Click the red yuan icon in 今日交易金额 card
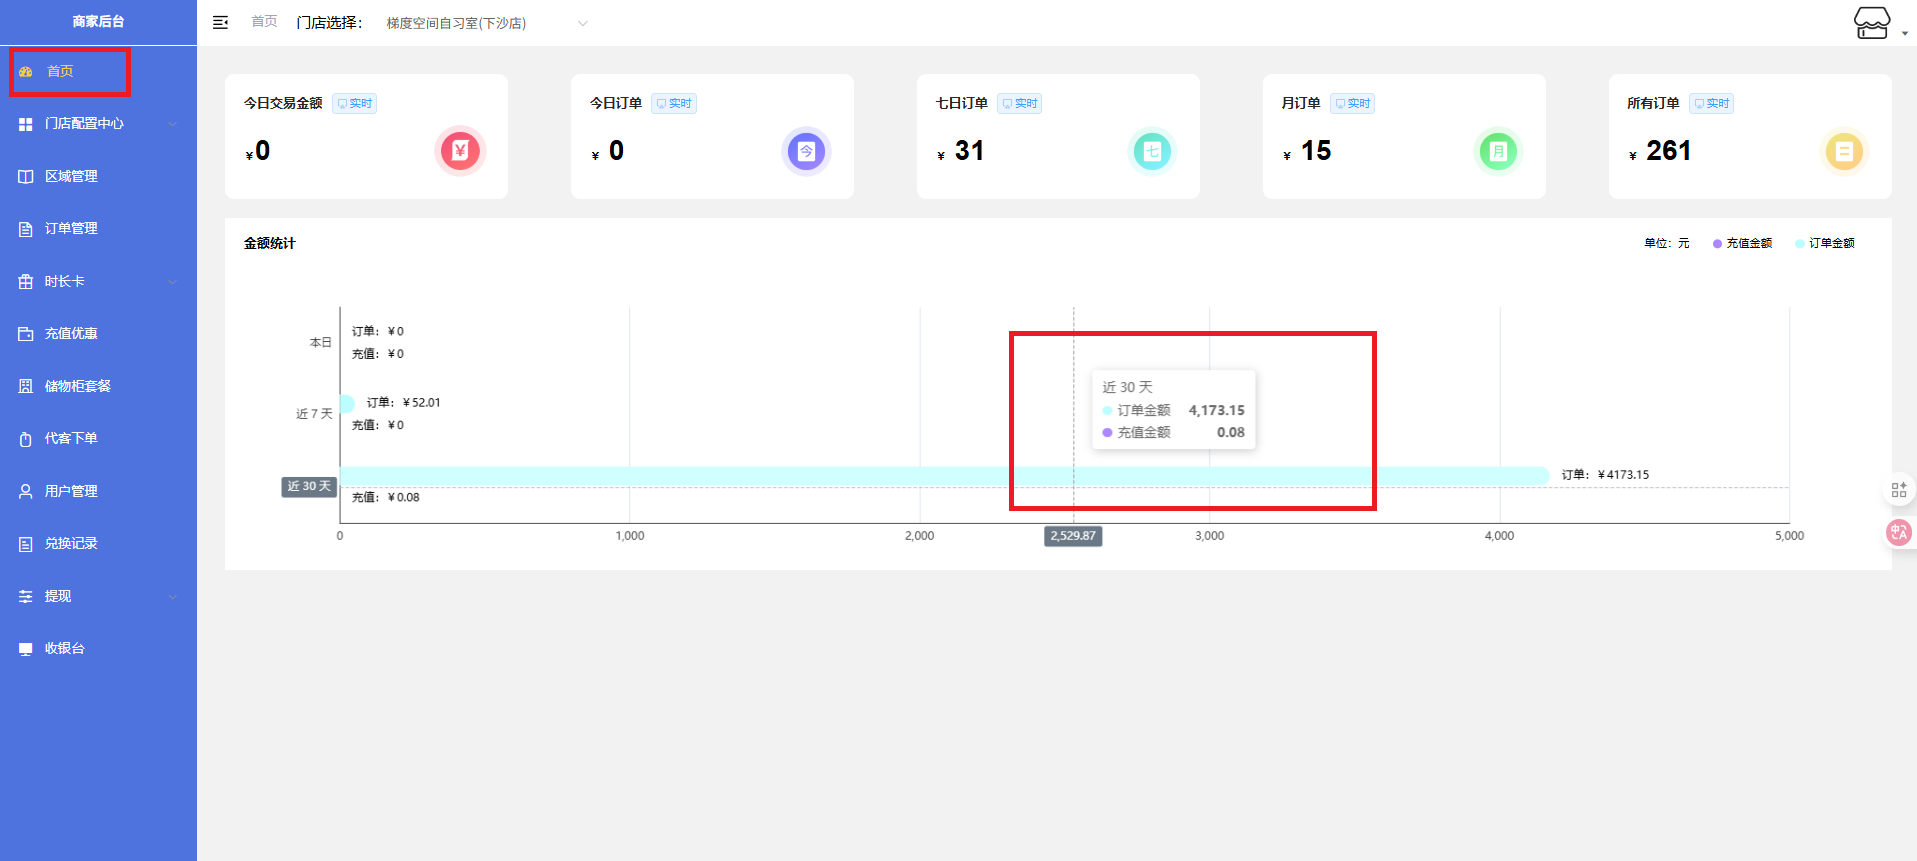 [x=460, y=151]
